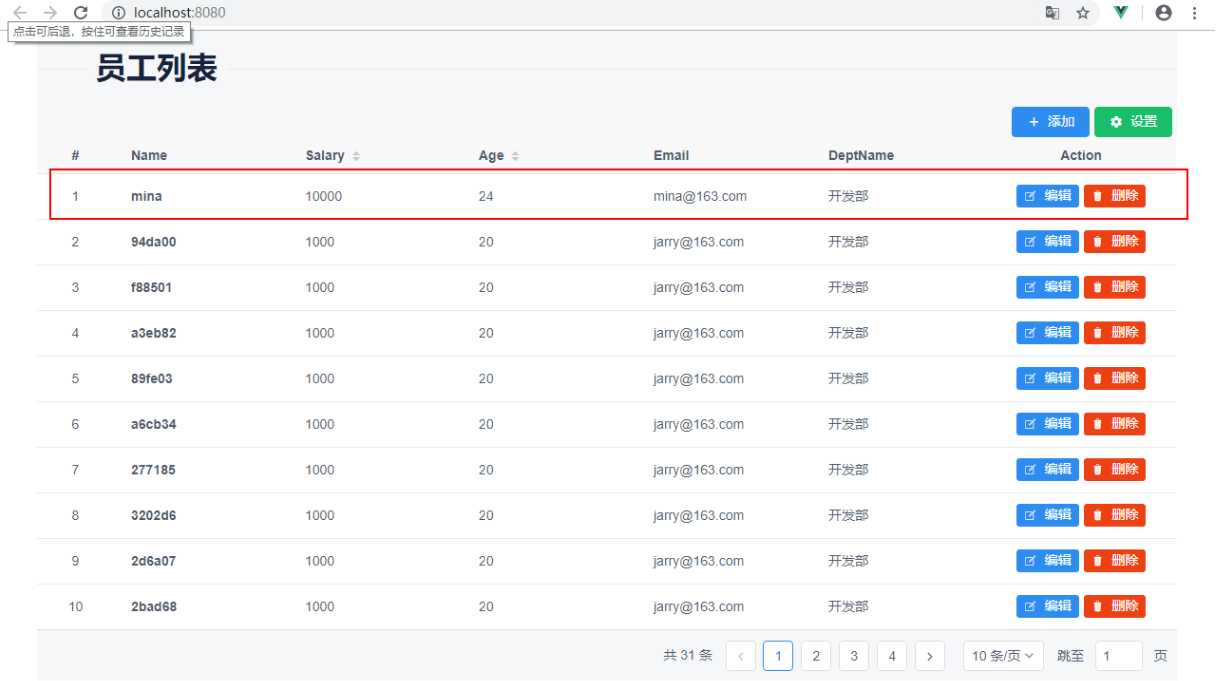Click the 员工列表 page title
The image size is (1226, 681).
tap(156, 70)
